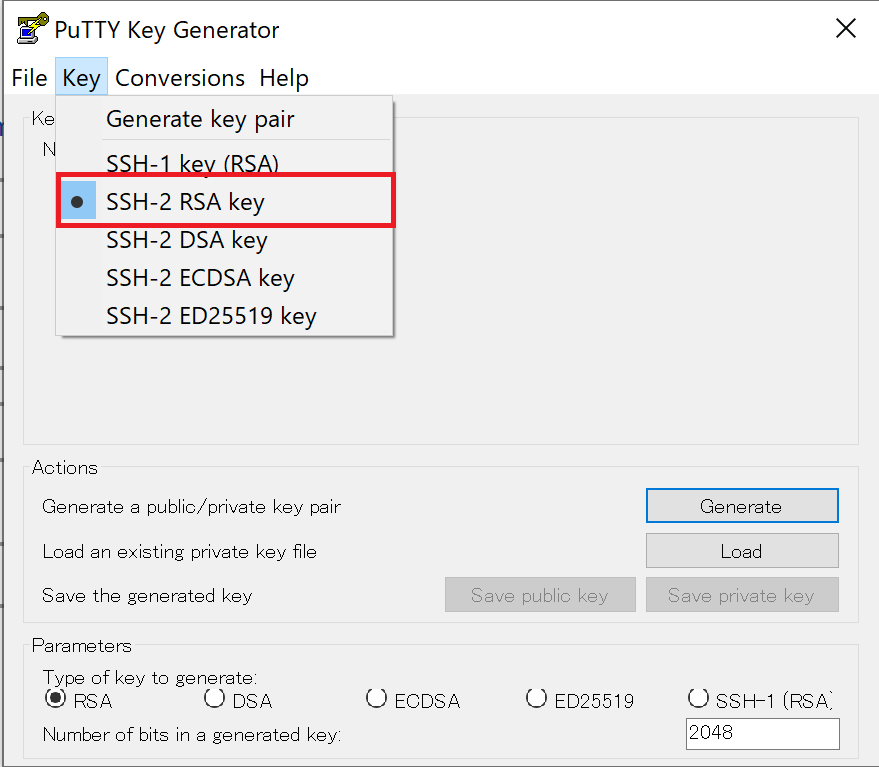Close the PuTTY Key Generator window
Viewport: 879px width, 767px height.
[845, 29]
